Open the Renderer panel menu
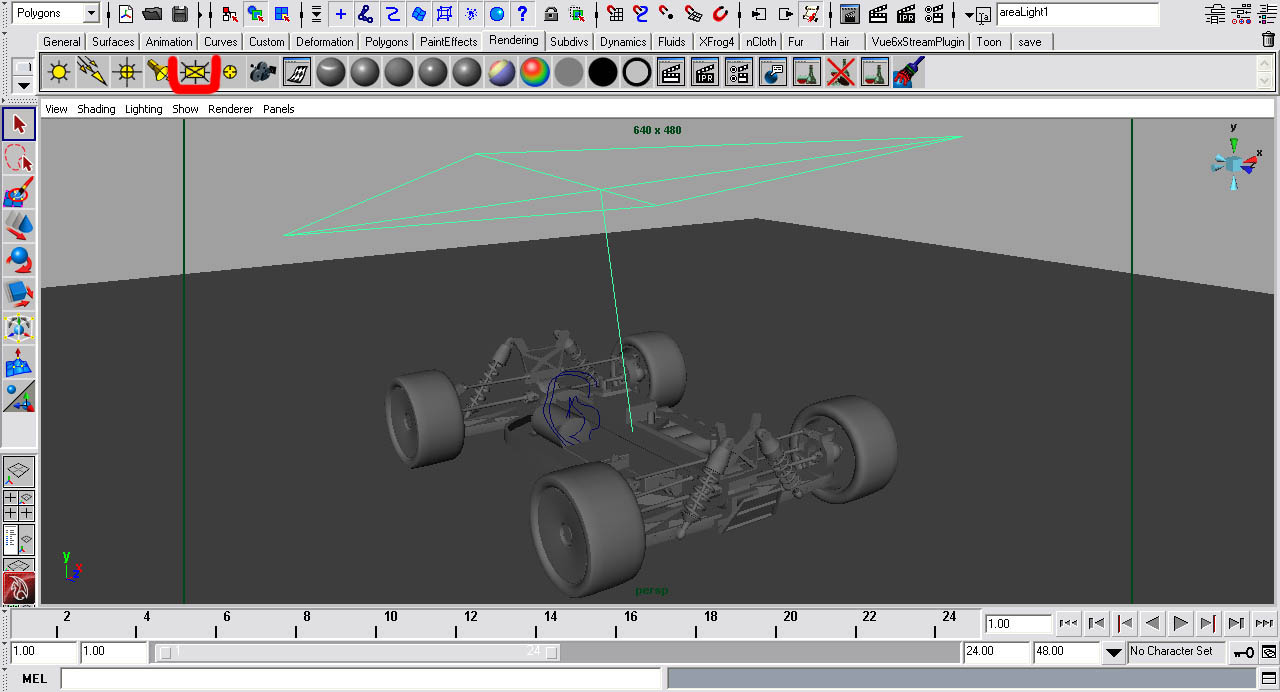This screenshot has height=692, width=1280. pos(231,109)
